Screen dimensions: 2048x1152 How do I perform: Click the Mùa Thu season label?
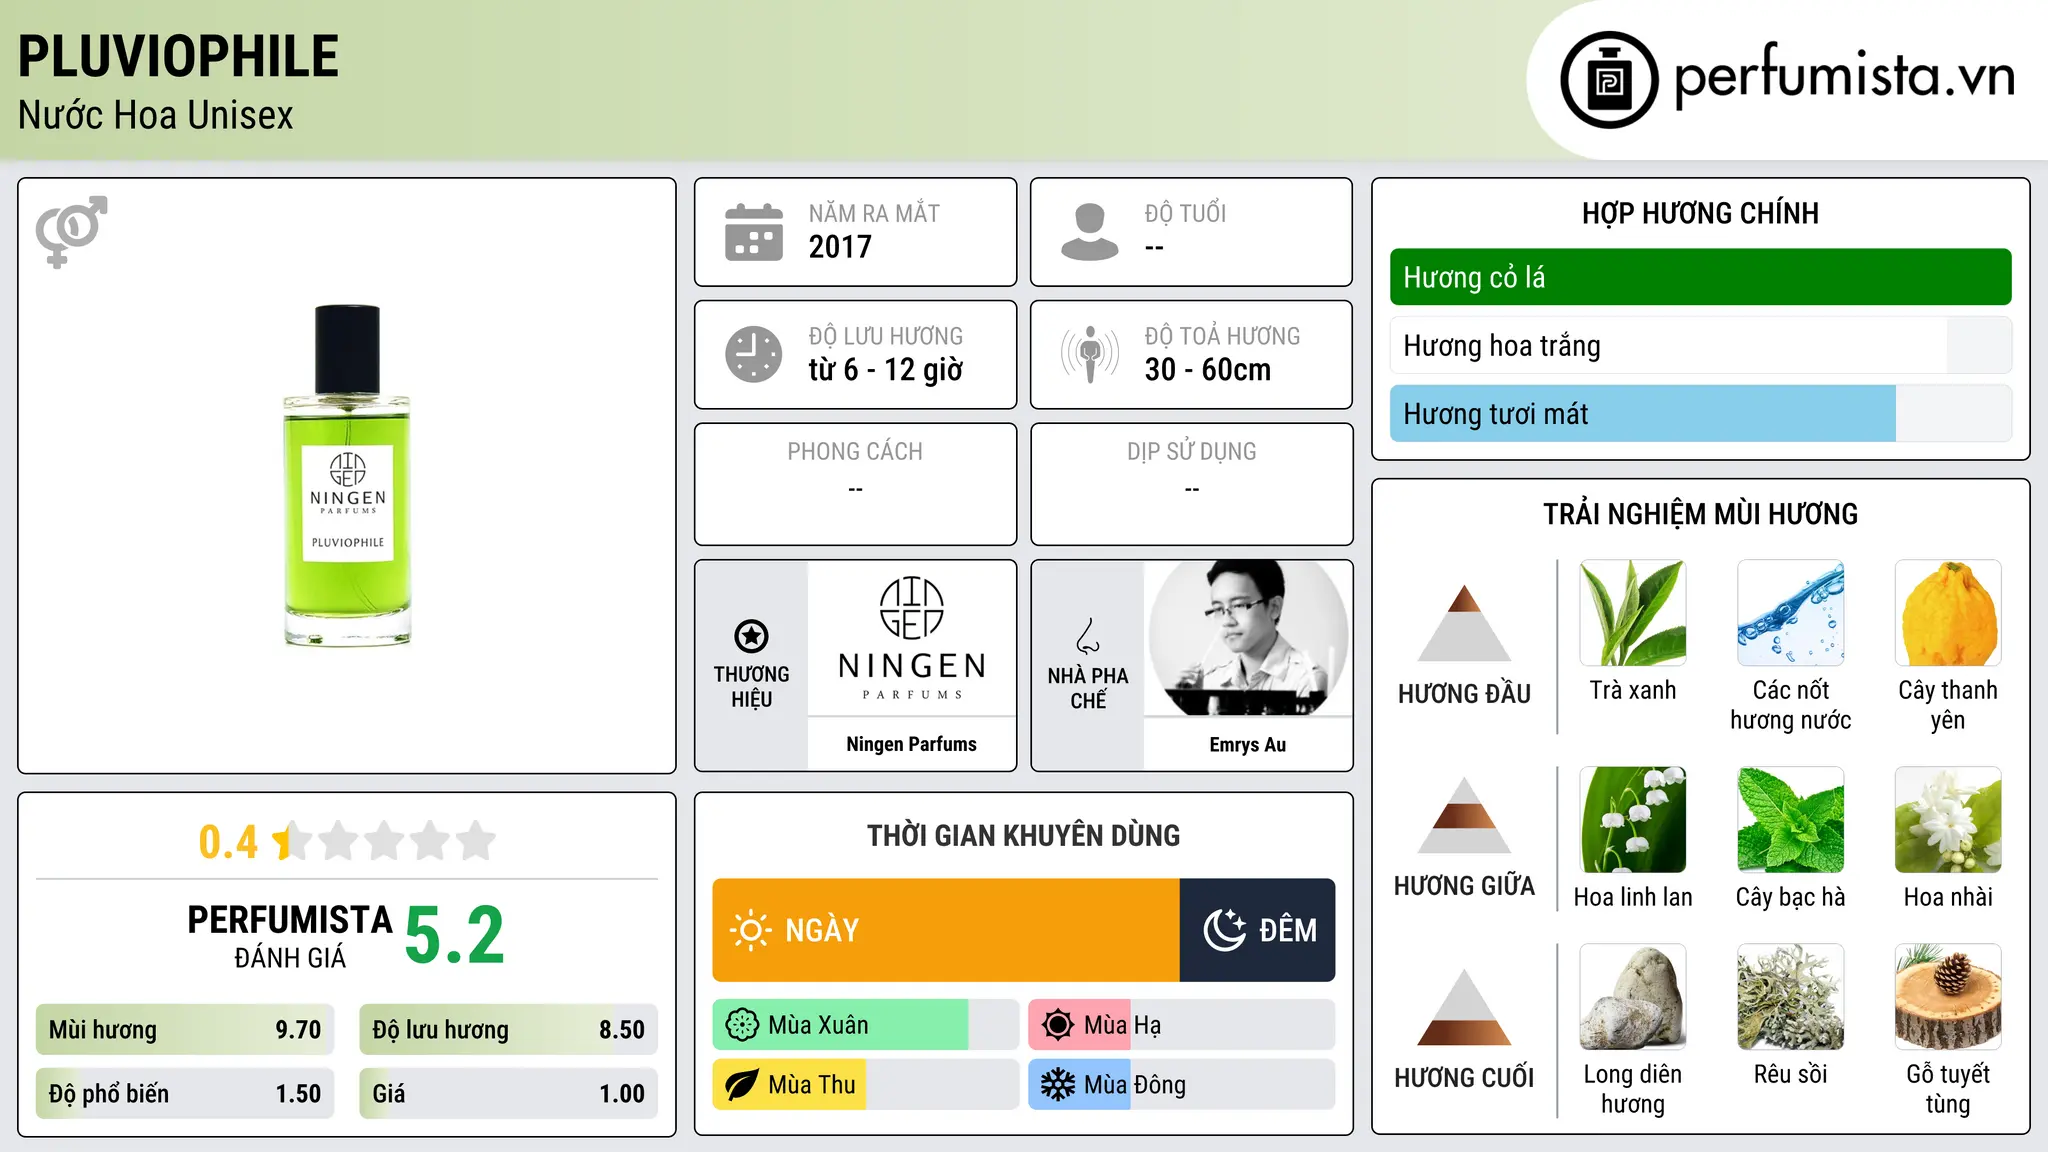click(x=812, y=1085)
